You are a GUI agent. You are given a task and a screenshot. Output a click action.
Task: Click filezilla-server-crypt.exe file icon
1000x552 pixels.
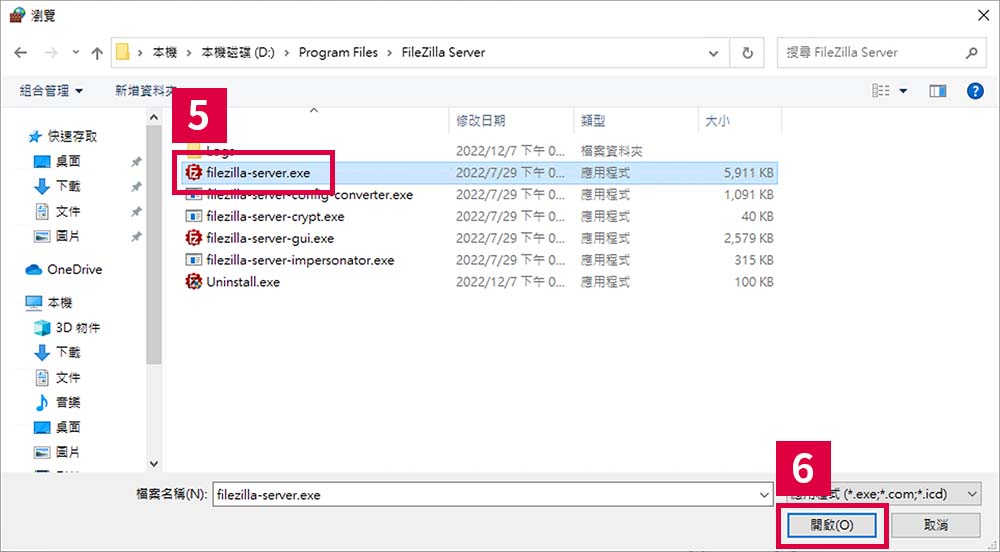(x=193, y=217)
